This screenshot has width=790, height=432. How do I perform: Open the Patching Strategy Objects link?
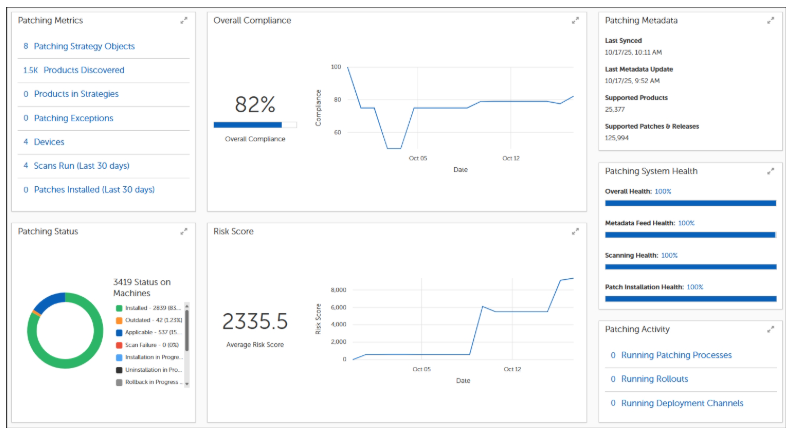pyautogui.click(x=84, y=46)
